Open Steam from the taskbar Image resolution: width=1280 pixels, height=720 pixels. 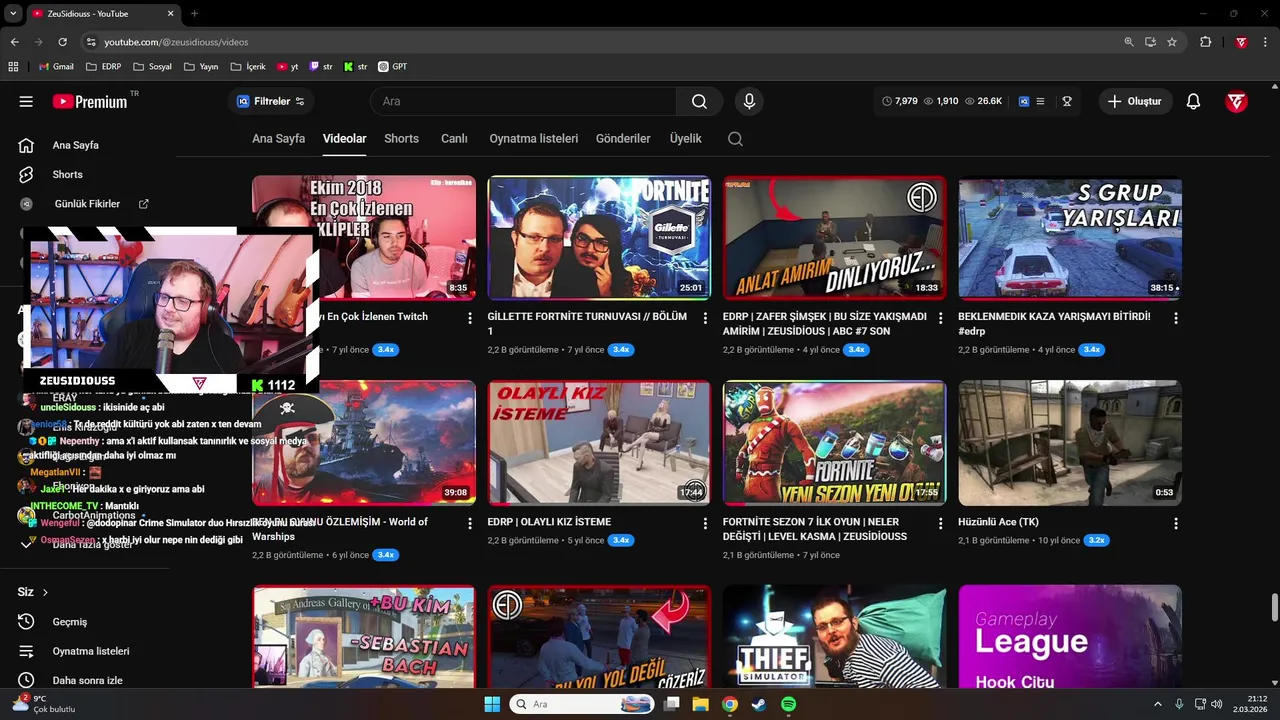(759, 704)
